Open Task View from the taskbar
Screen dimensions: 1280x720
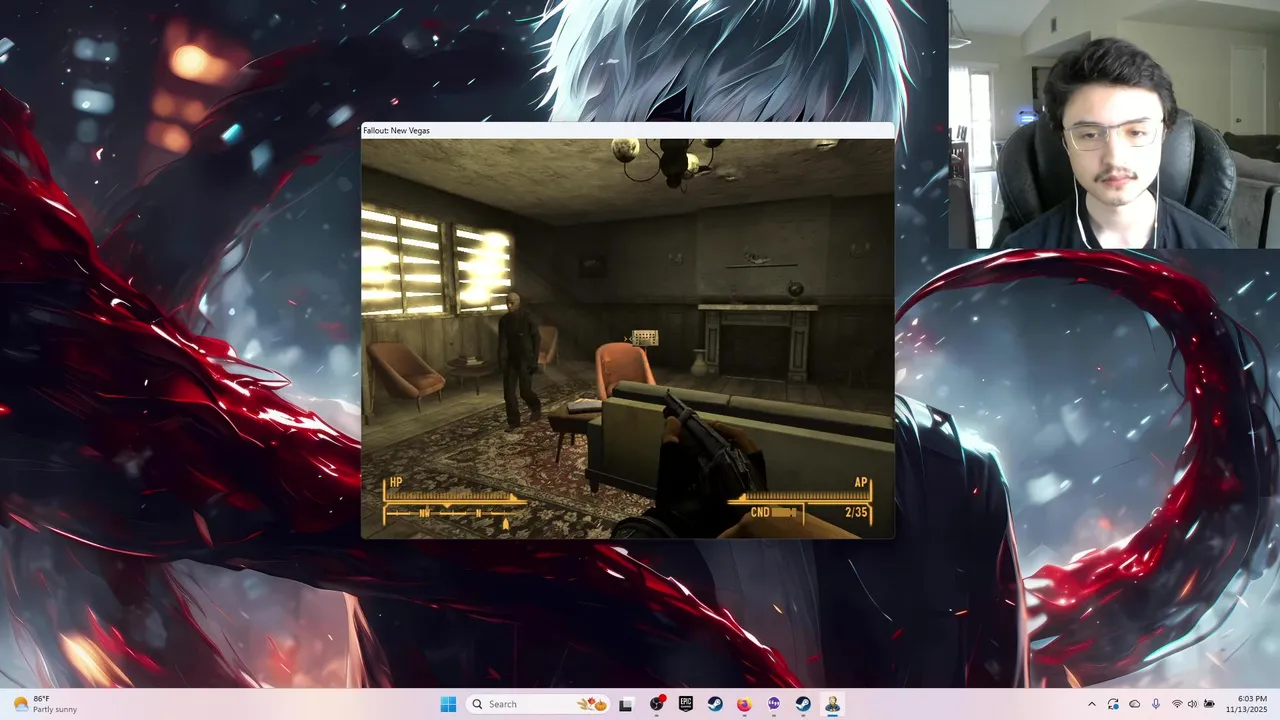626,704
